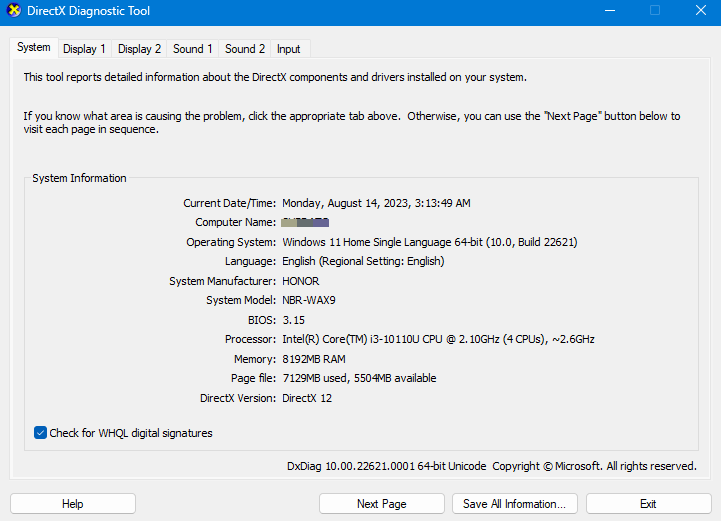Image resolution: width=721 pixels, height=521 pixels.
Task: View the Sound 2 tab
Action: pyautogui.click(x=245, y=49)
